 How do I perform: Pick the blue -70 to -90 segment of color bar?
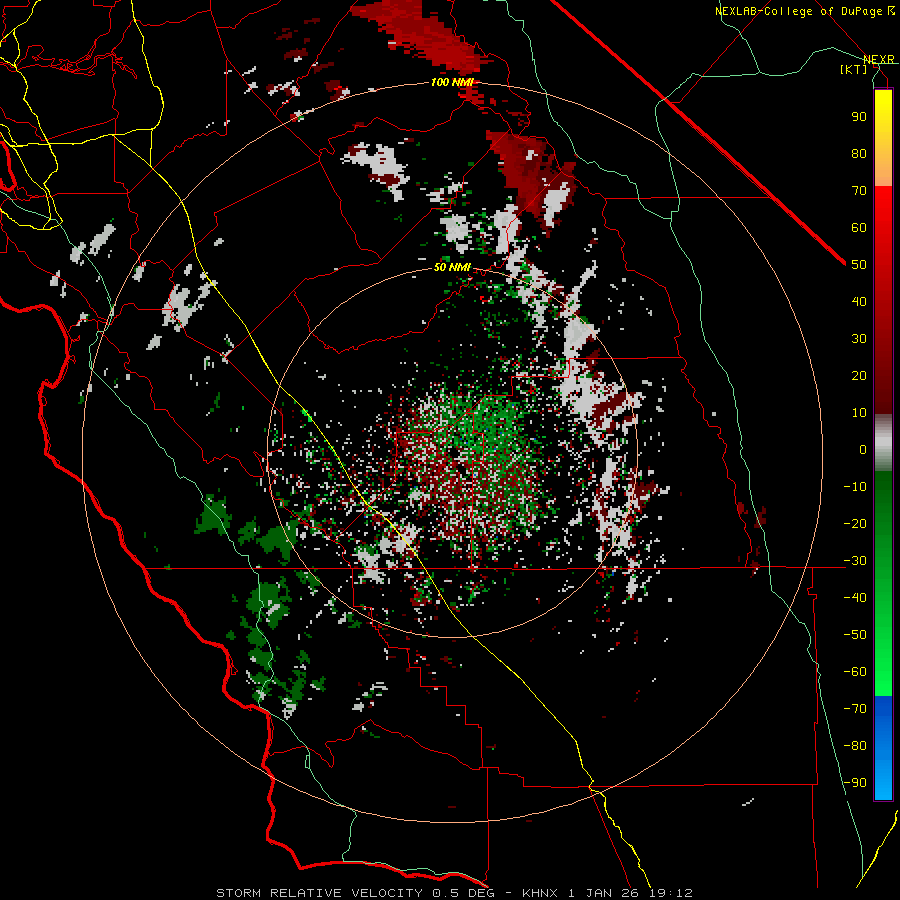pyautogui.click(x=883, y=748)
